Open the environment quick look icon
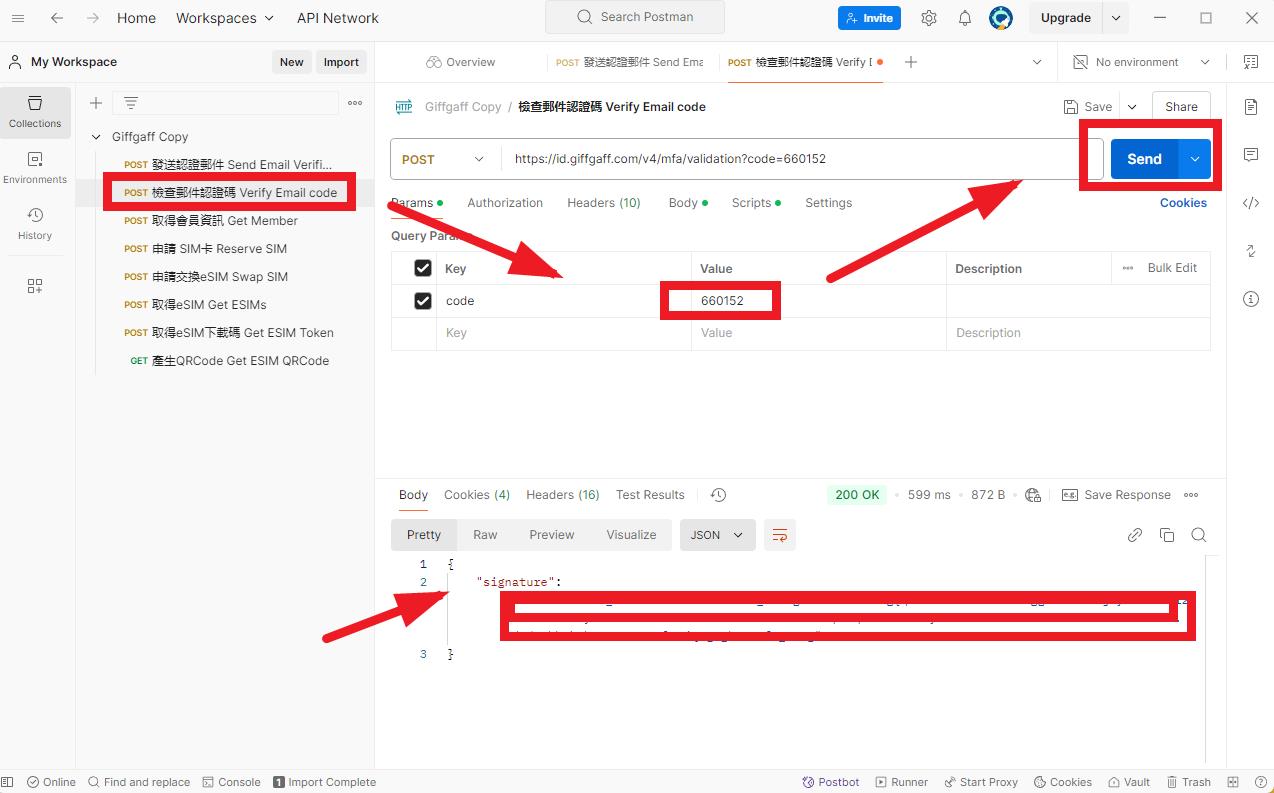The height and width of the screenshot is (793, 1274). coord(1250,62)
